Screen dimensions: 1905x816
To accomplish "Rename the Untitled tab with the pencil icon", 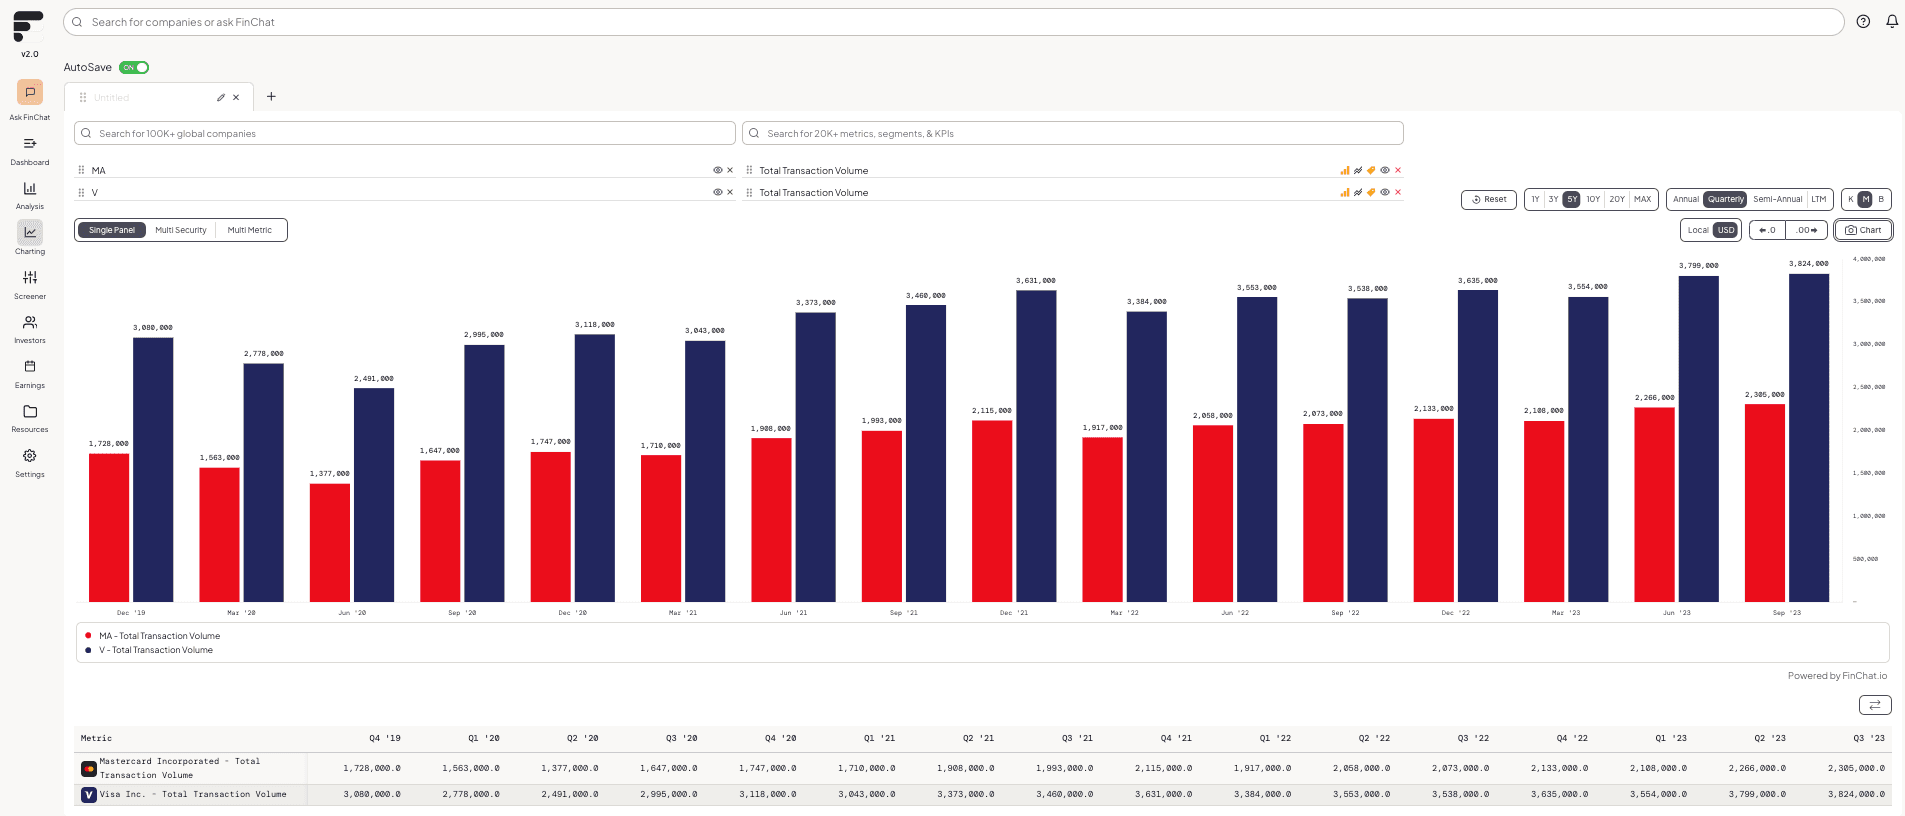I will 221,97.
